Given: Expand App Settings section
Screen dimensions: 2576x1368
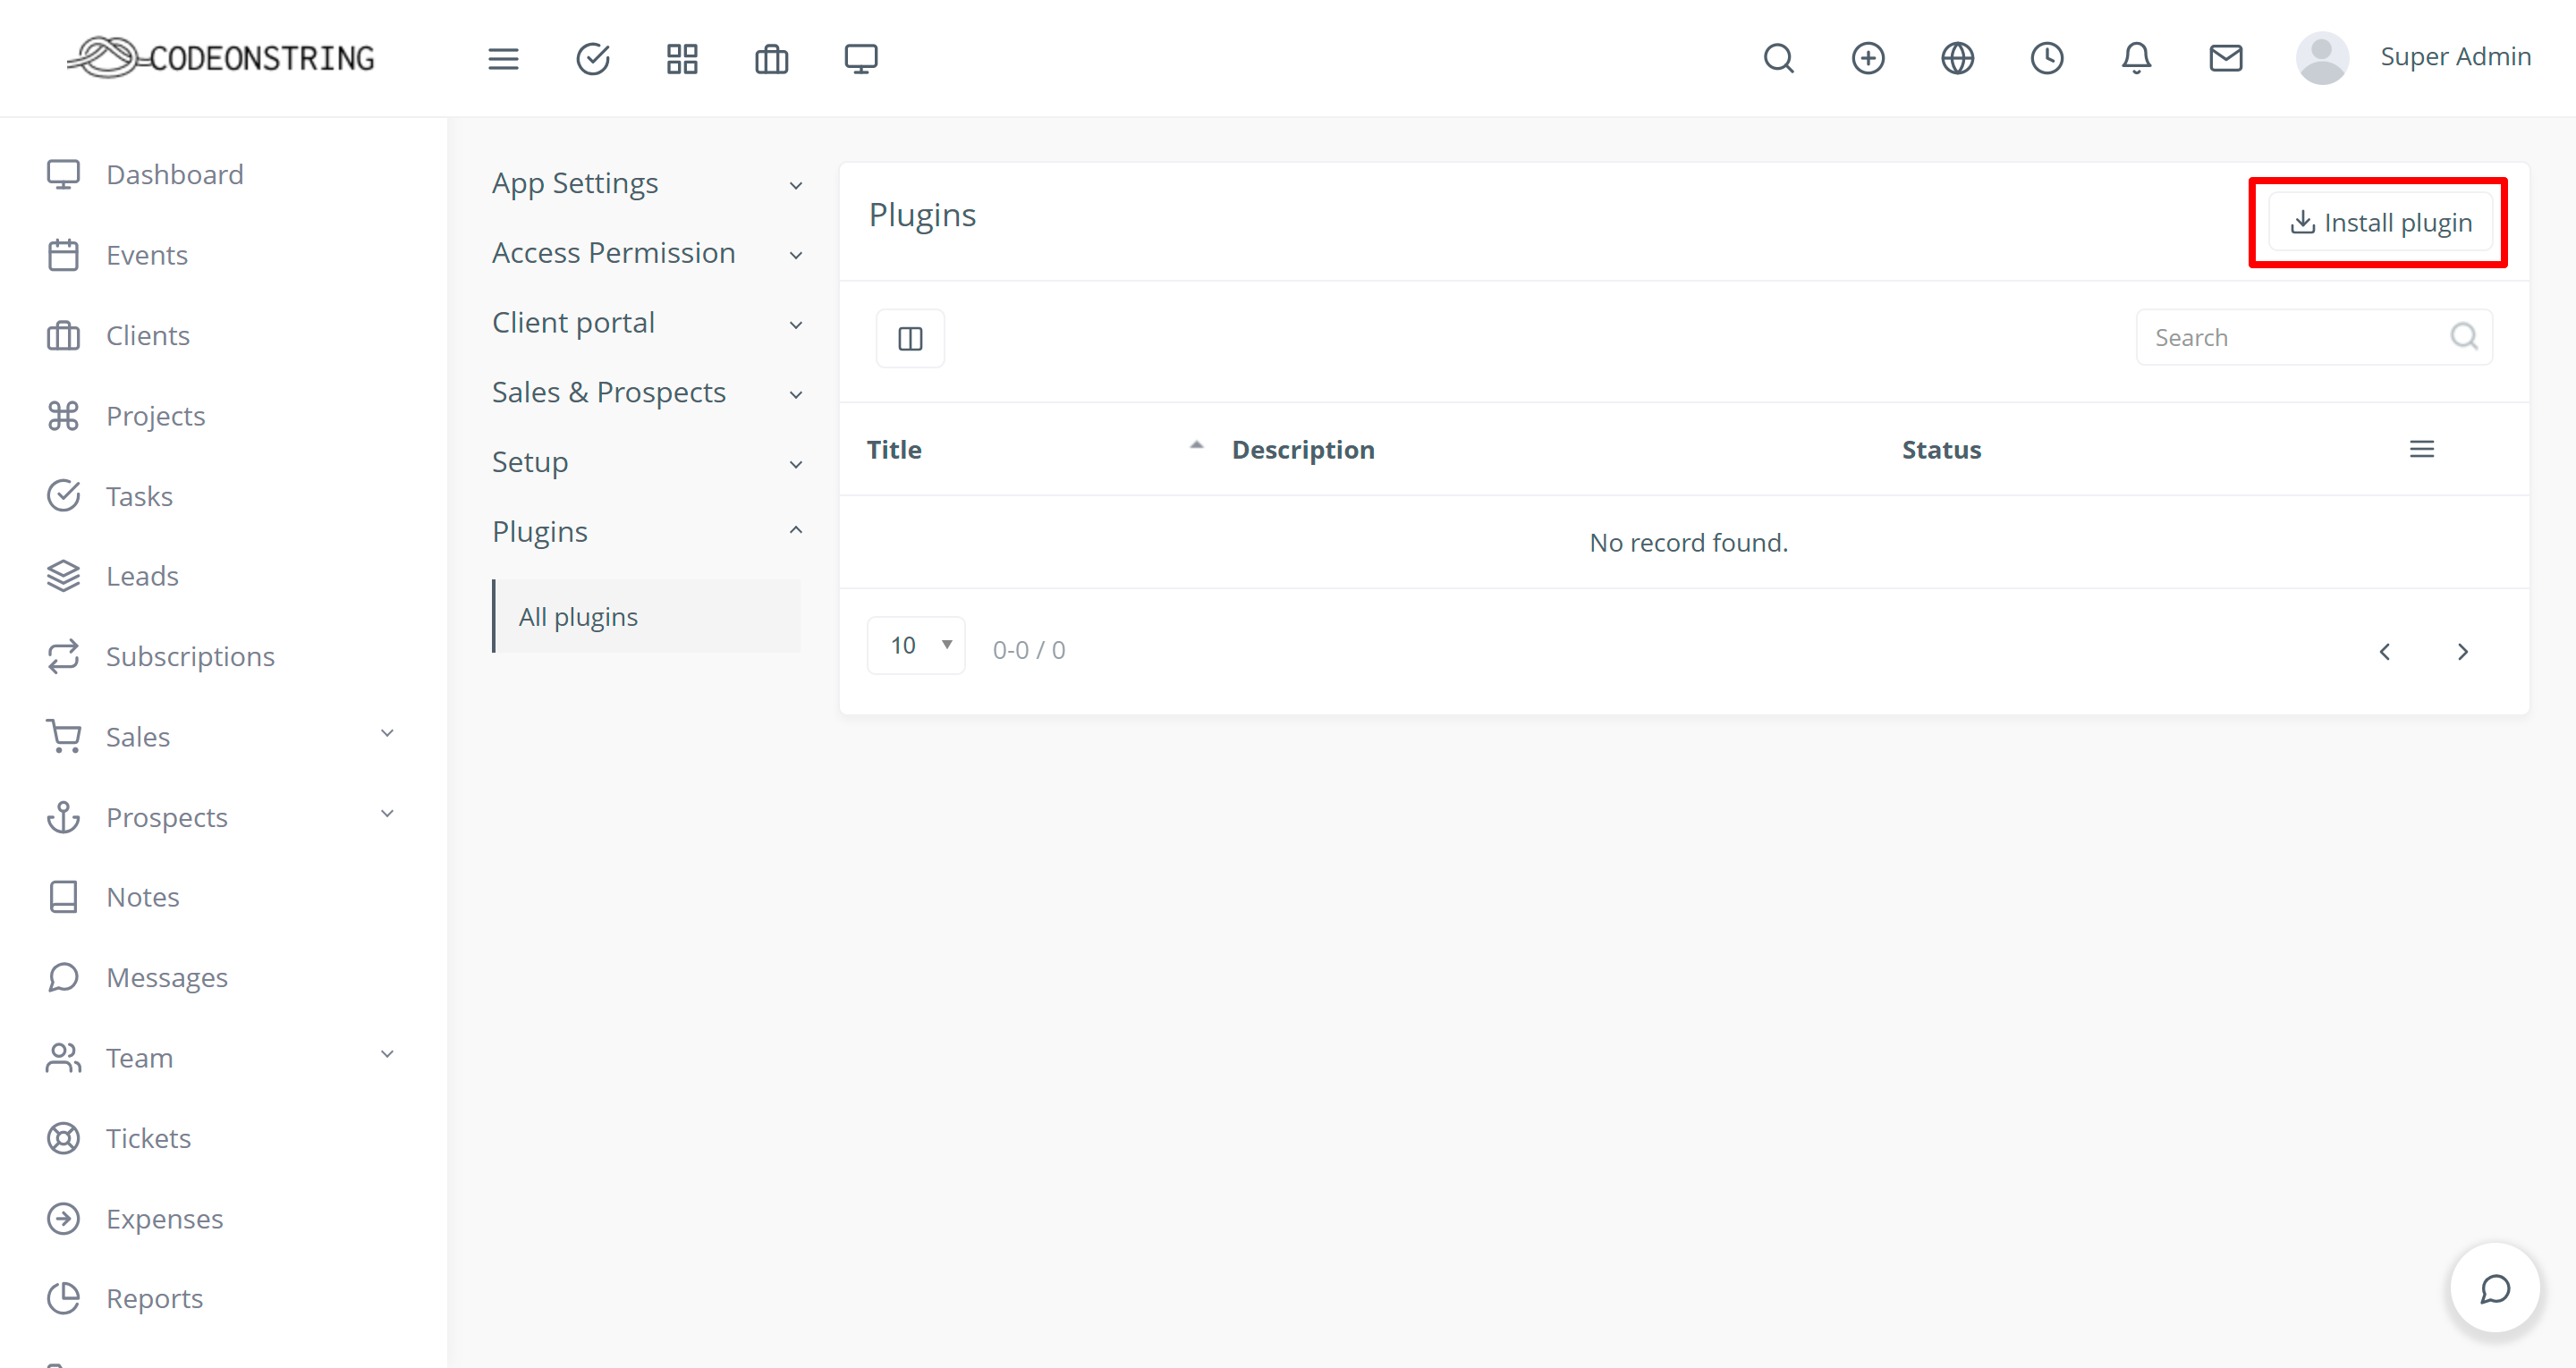Looking at the screenshot, I should click(x=647, y=184).
